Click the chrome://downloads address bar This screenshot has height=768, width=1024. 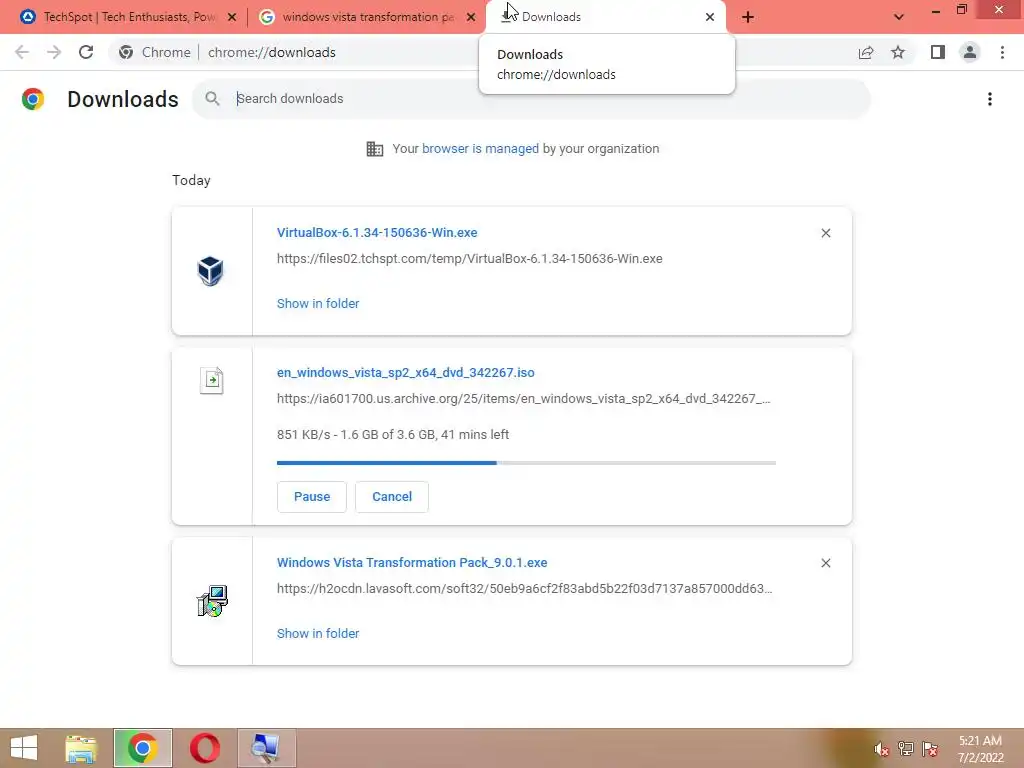click(272, 52)
